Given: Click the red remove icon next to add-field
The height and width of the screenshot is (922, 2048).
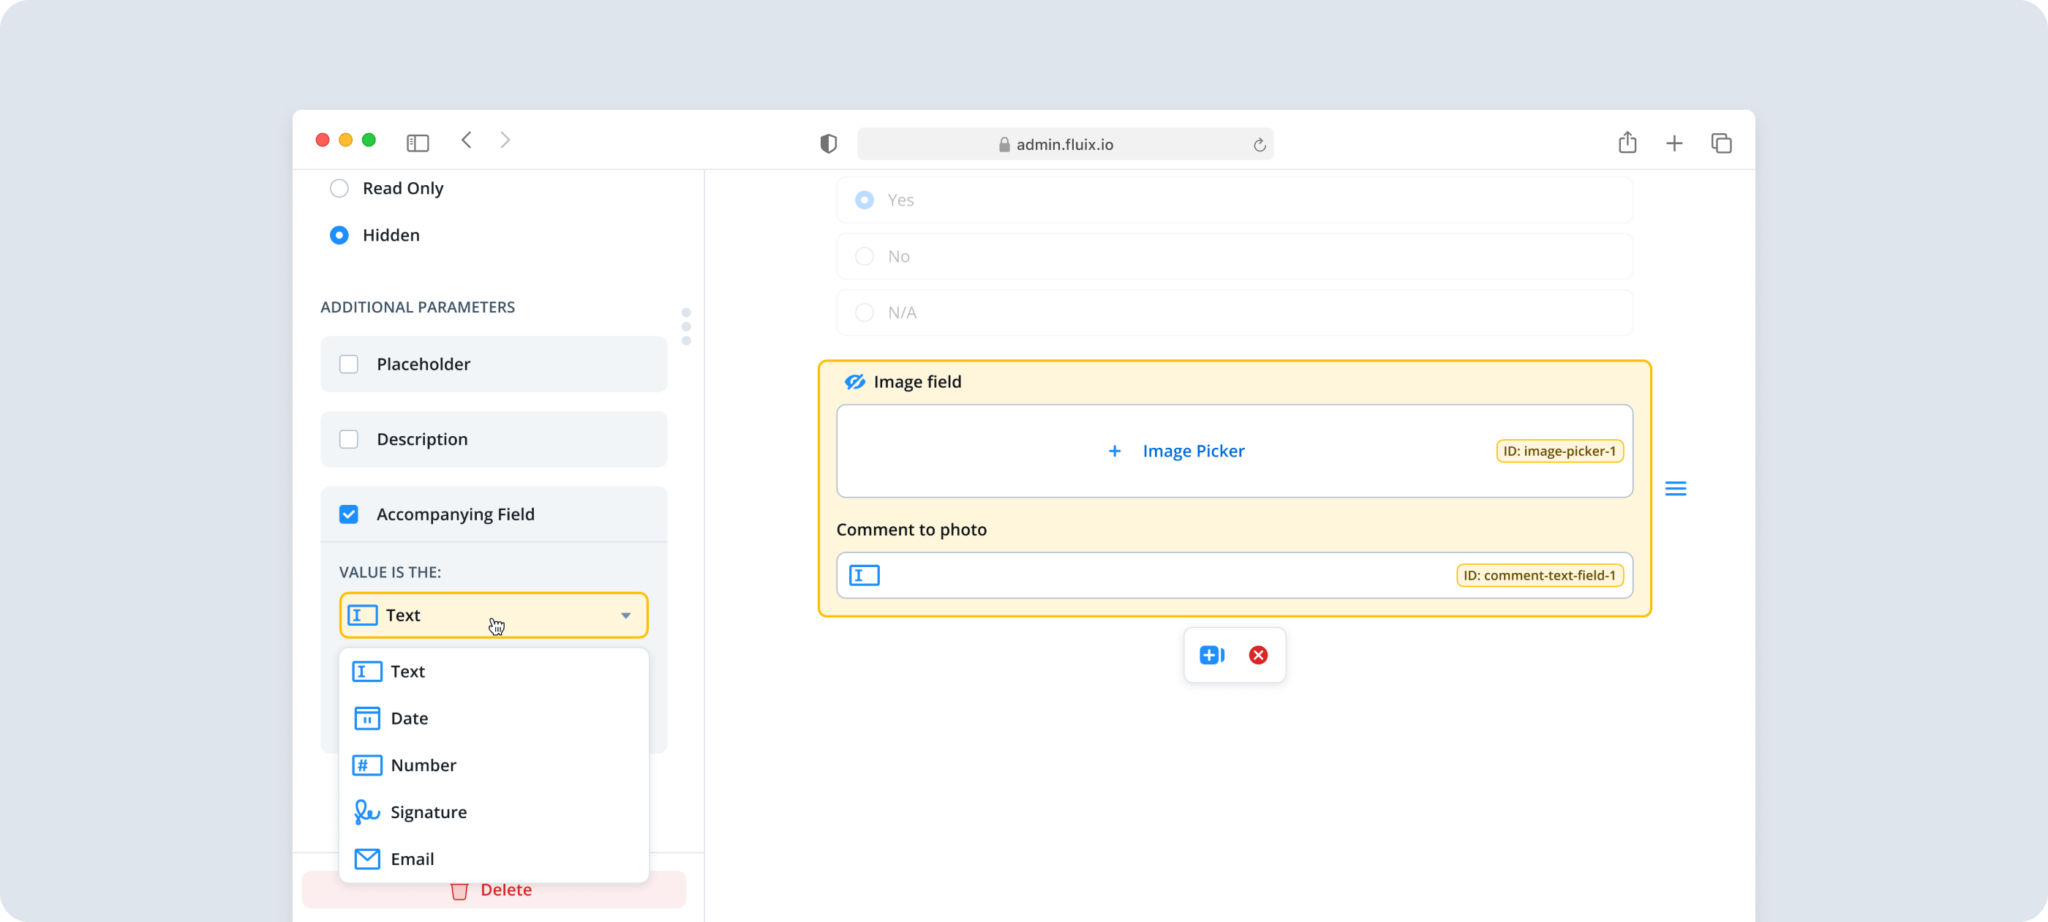Looking at the screenshot, I should [1259, 654].
